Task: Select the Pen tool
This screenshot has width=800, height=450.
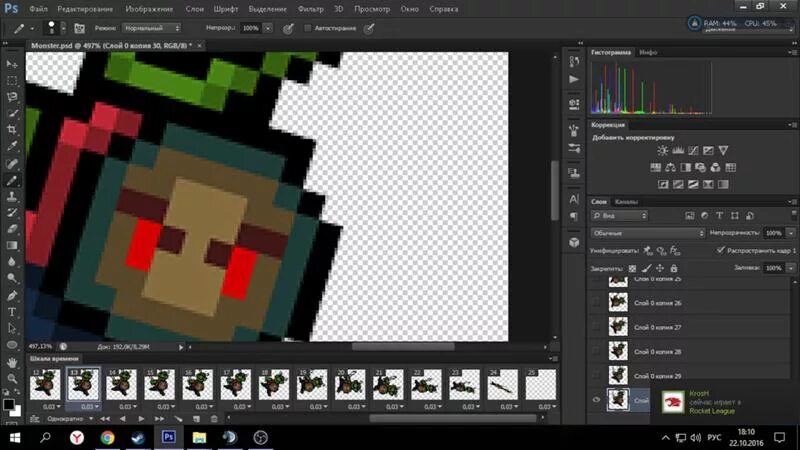Action: pos(12,295)
